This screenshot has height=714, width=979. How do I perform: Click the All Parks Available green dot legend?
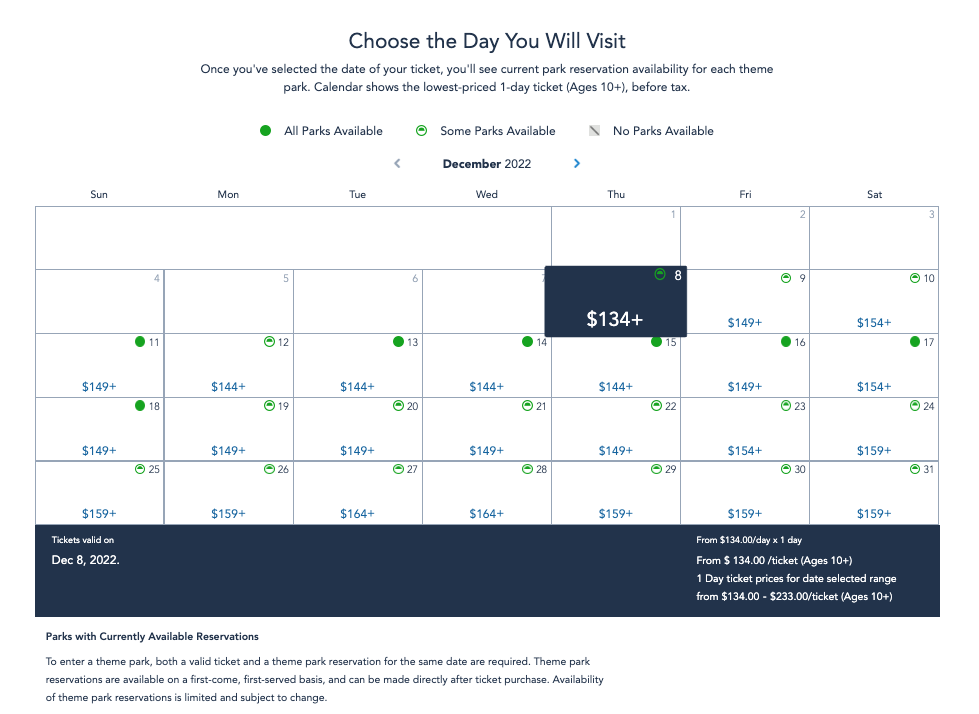265,130
